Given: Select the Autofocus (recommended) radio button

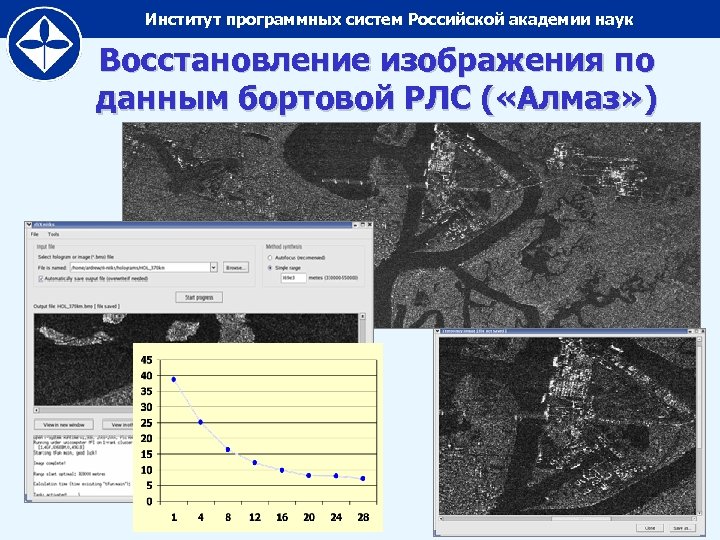Looking at the screenshot, I should (x=270, y=258).
